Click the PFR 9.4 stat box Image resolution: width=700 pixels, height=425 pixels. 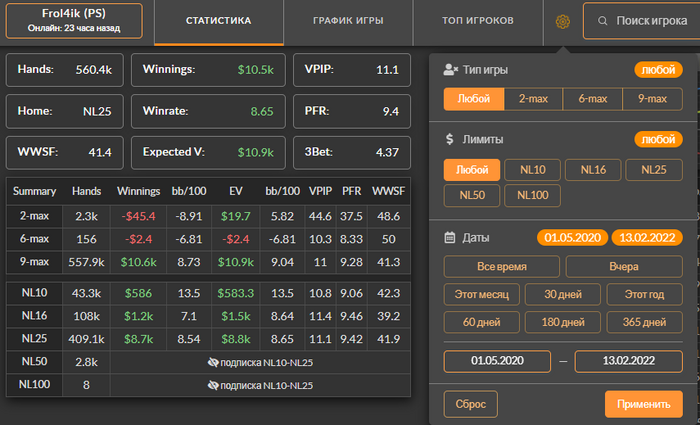point(352,111)
